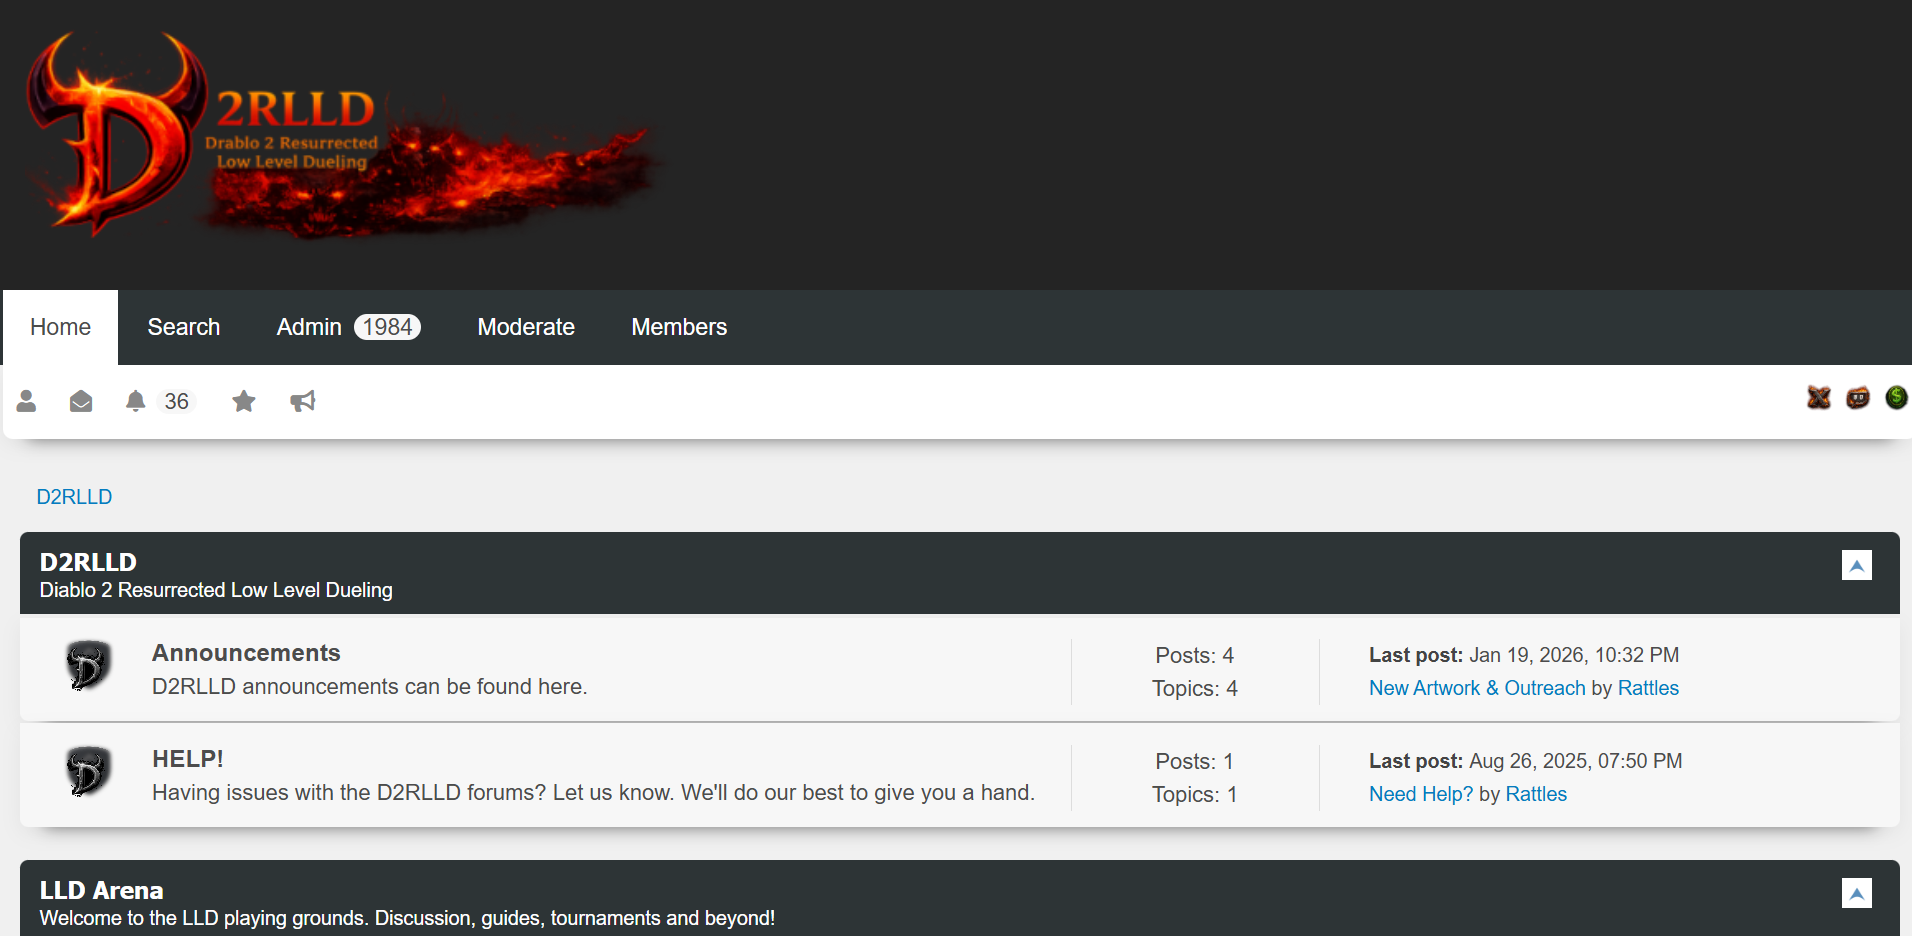View Rattles' profile via Need Help? post
The height and width of the screenshot is (936, 1912).
point(1536,794)
